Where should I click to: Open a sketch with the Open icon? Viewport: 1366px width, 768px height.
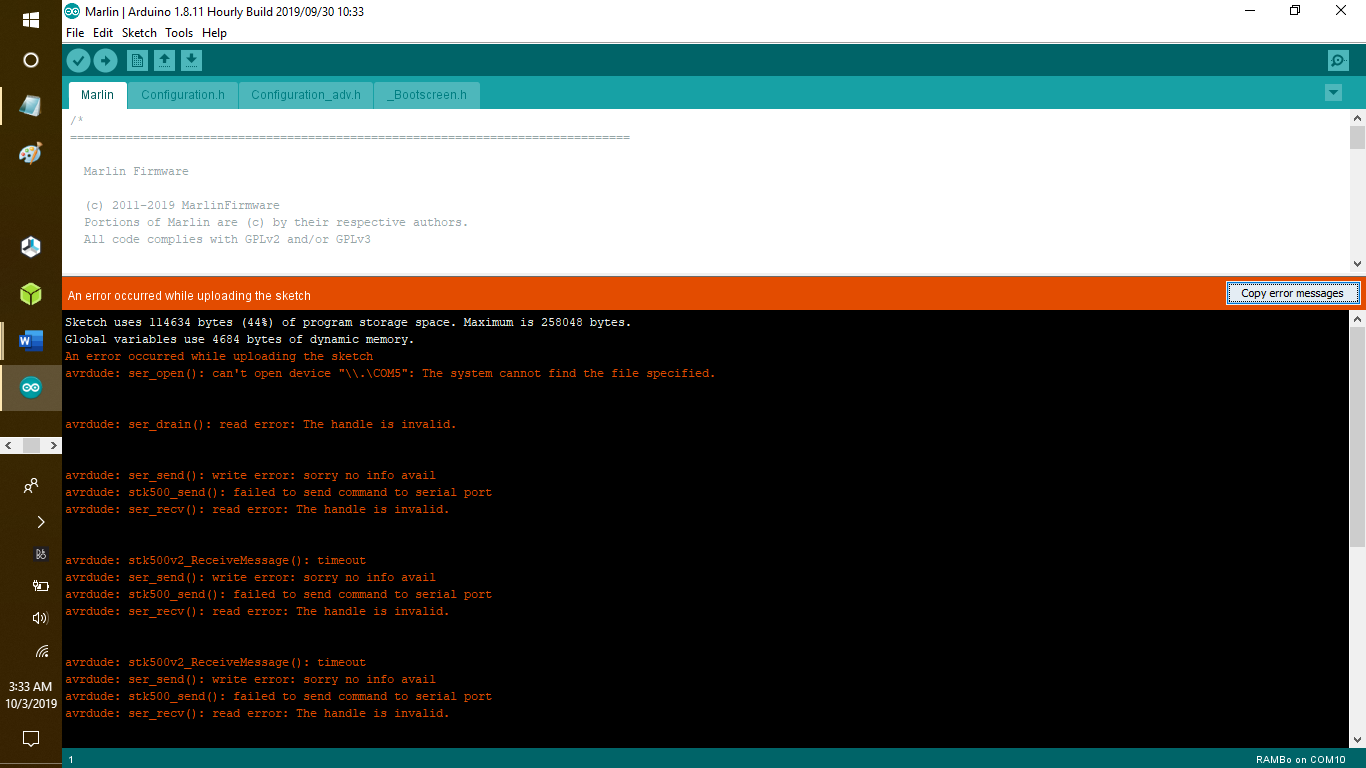(164, 61)
